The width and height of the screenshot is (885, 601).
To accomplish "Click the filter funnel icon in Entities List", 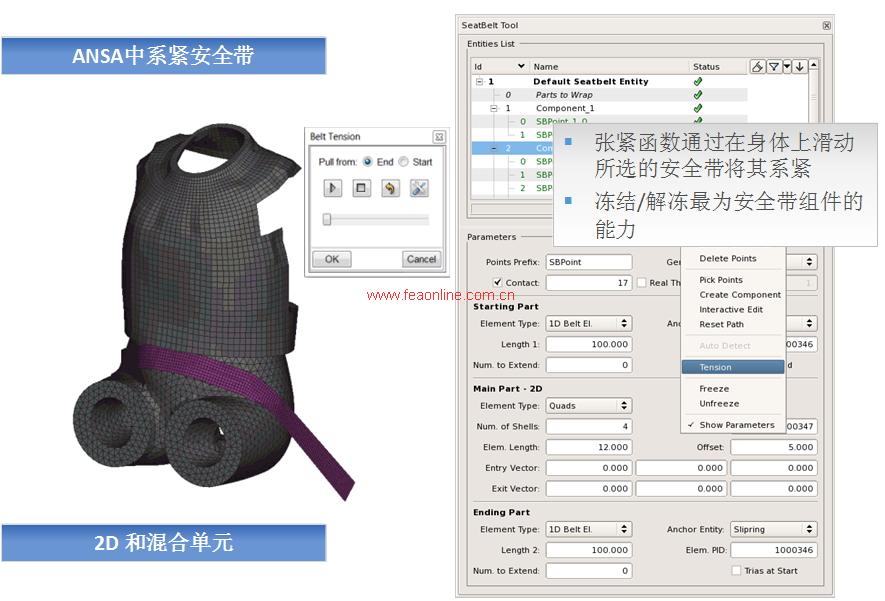I will click(773, 67).
